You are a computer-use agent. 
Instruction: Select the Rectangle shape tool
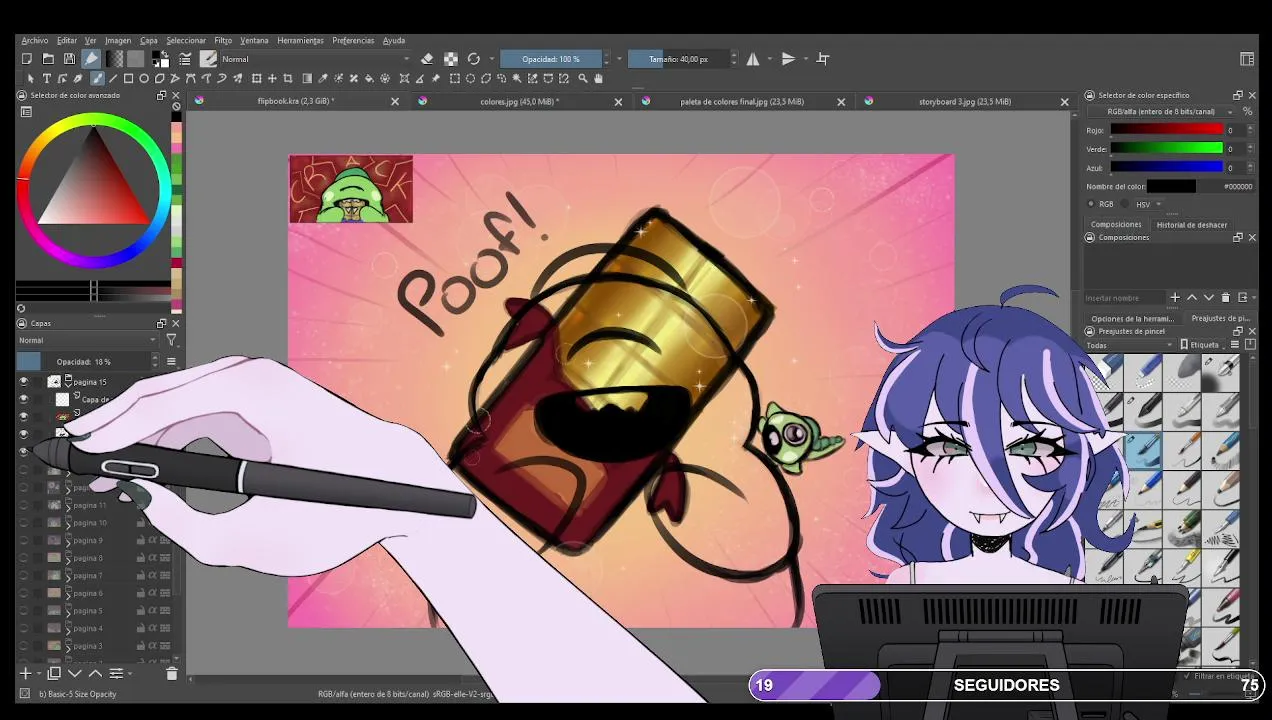coord(128,78)
